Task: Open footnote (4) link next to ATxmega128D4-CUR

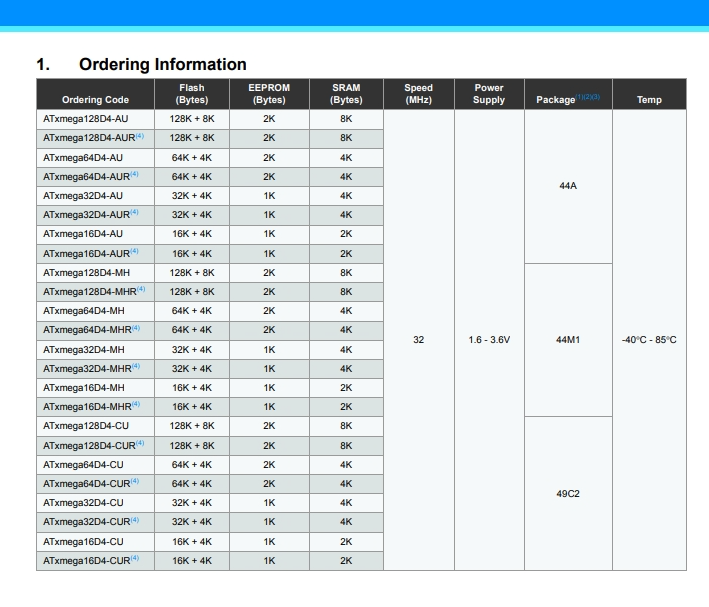Action: (x=140, y=443)
